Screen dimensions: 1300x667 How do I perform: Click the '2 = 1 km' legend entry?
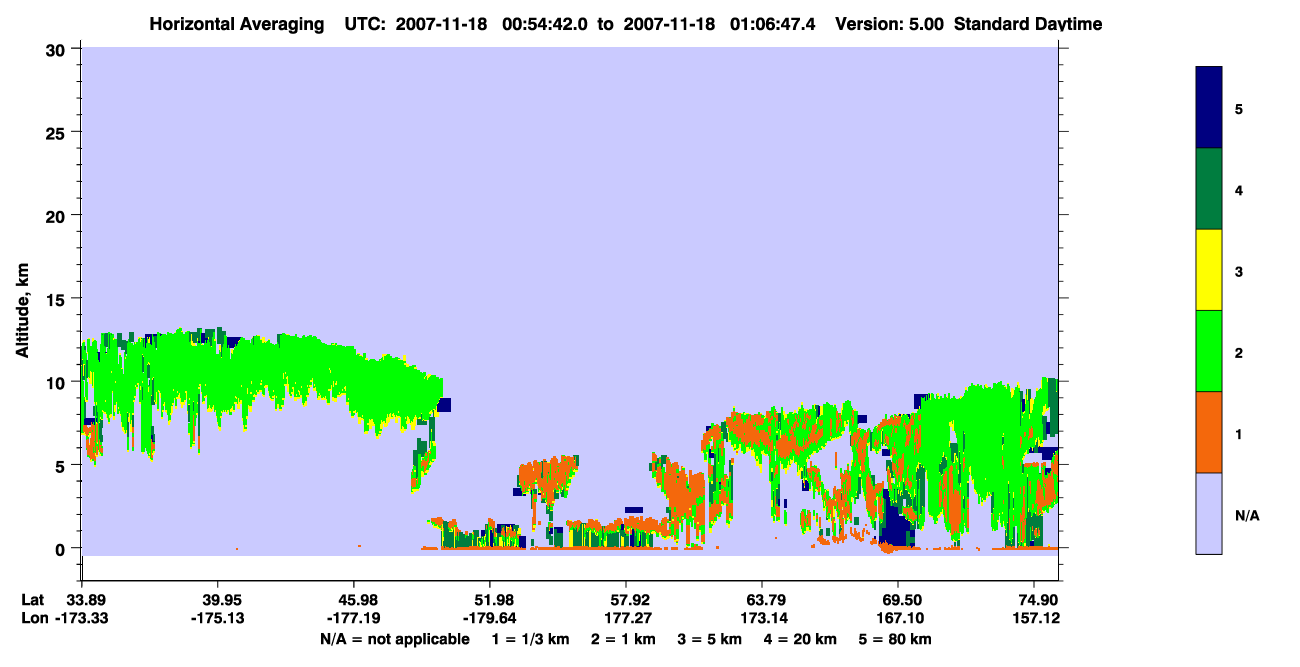tap(622, 639)
